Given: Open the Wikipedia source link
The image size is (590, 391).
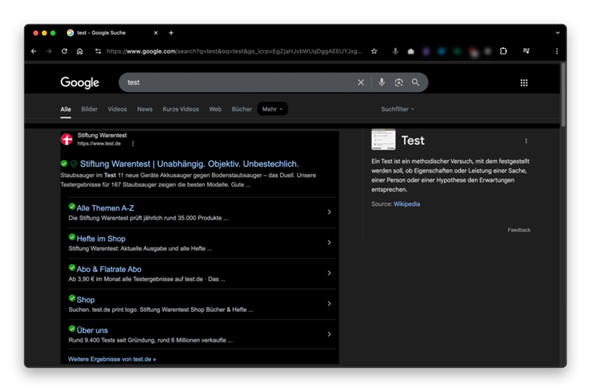Looking at the screenshot, I should coord(406,204).
